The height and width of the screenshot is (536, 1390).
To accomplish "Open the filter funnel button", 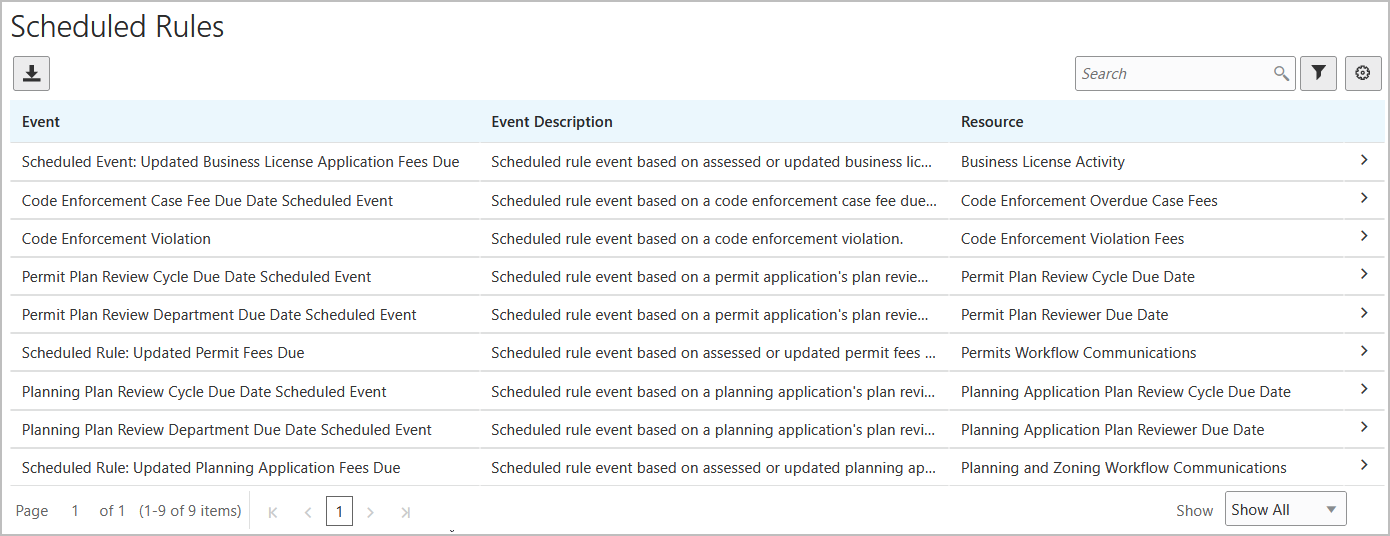I will [x=1318, y=73].
